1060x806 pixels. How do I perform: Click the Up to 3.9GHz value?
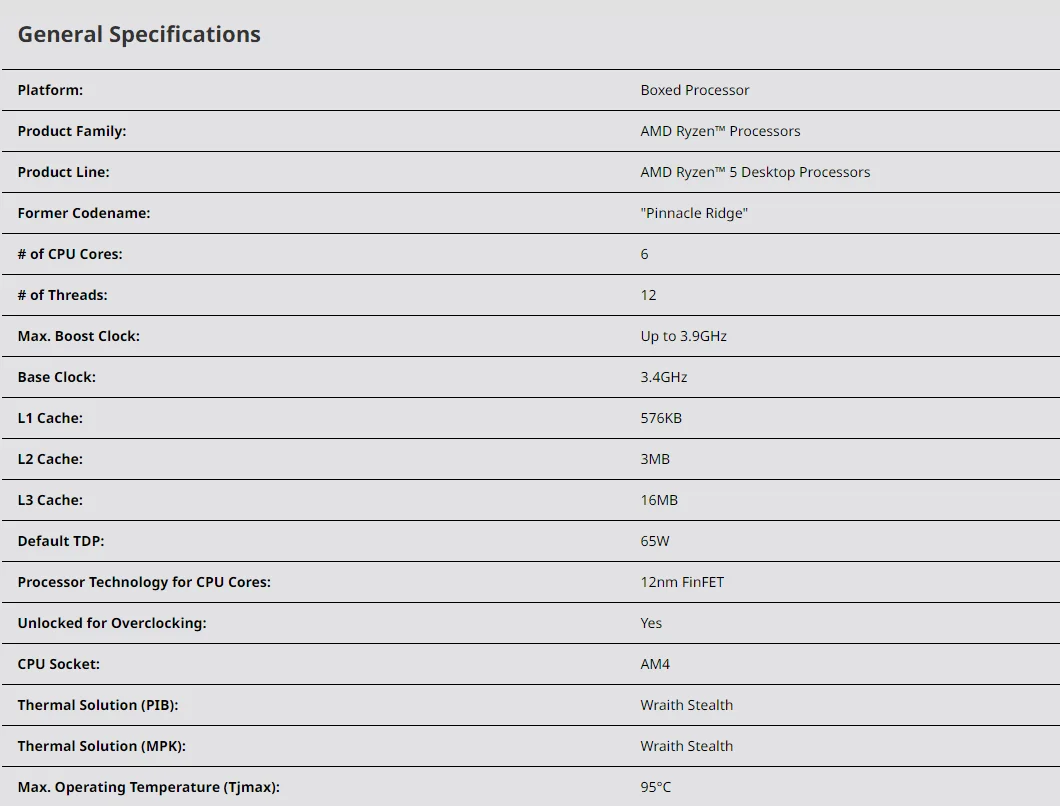click(684, 336)
